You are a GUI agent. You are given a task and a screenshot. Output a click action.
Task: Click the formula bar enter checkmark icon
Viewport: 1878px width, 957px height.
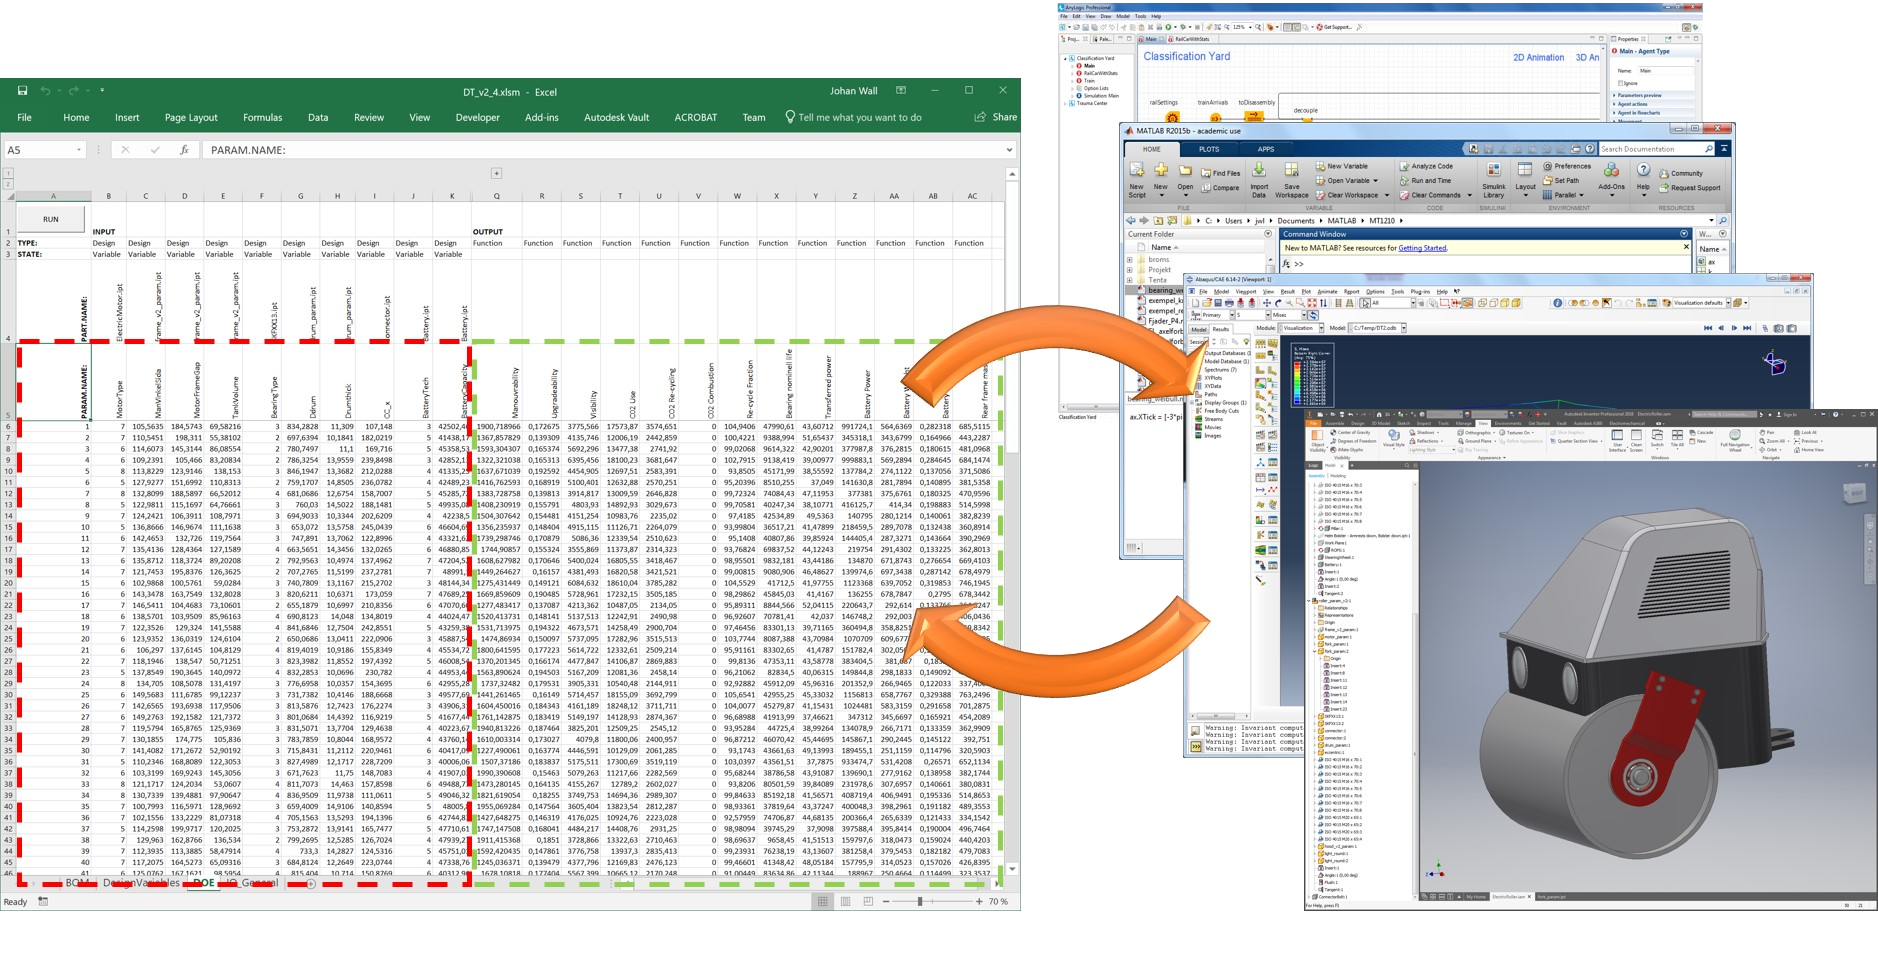(x=154, y=150)
